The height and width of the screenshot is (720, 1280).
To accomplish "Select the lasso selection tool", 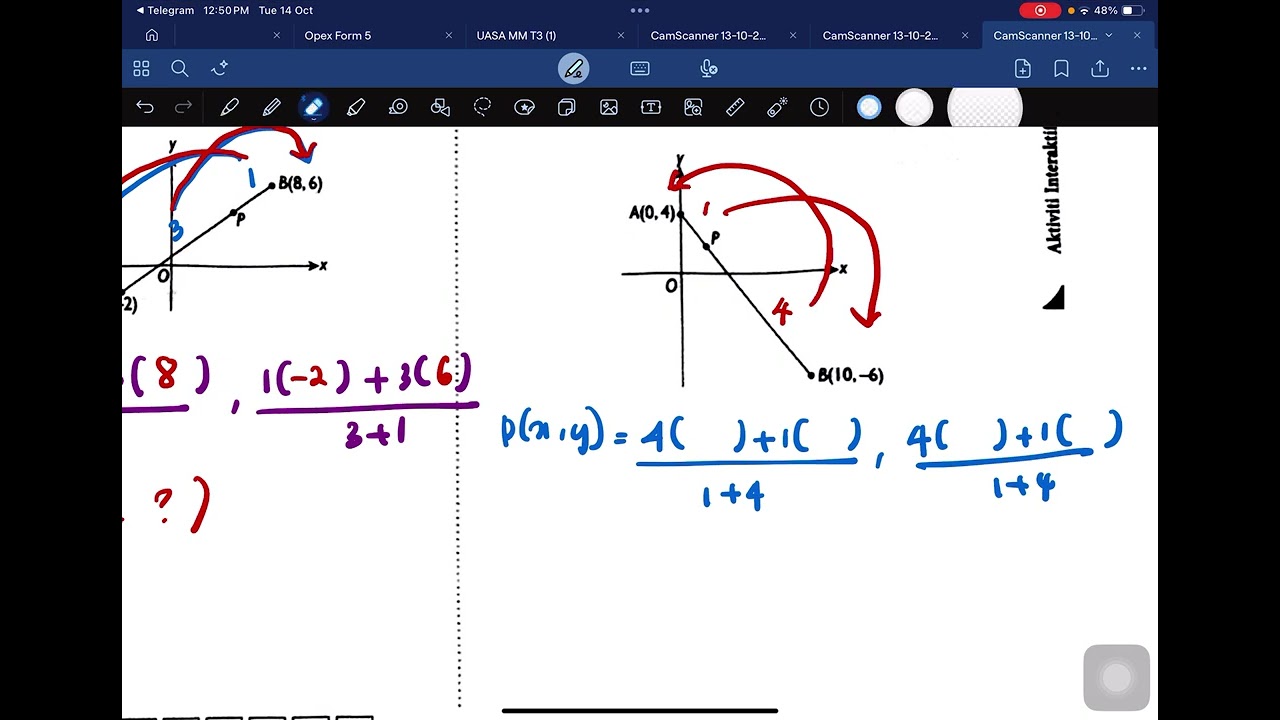I will [482, 107].
